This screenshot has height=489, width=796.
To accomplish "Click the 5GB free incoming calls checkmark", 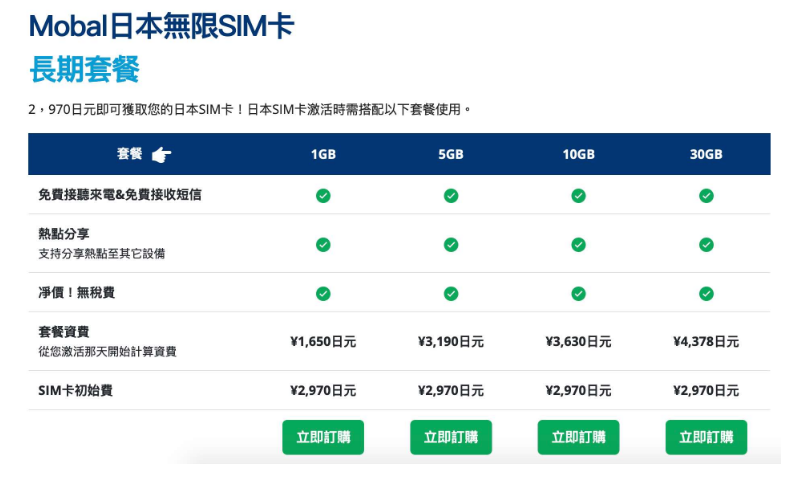I will (451, 195).
